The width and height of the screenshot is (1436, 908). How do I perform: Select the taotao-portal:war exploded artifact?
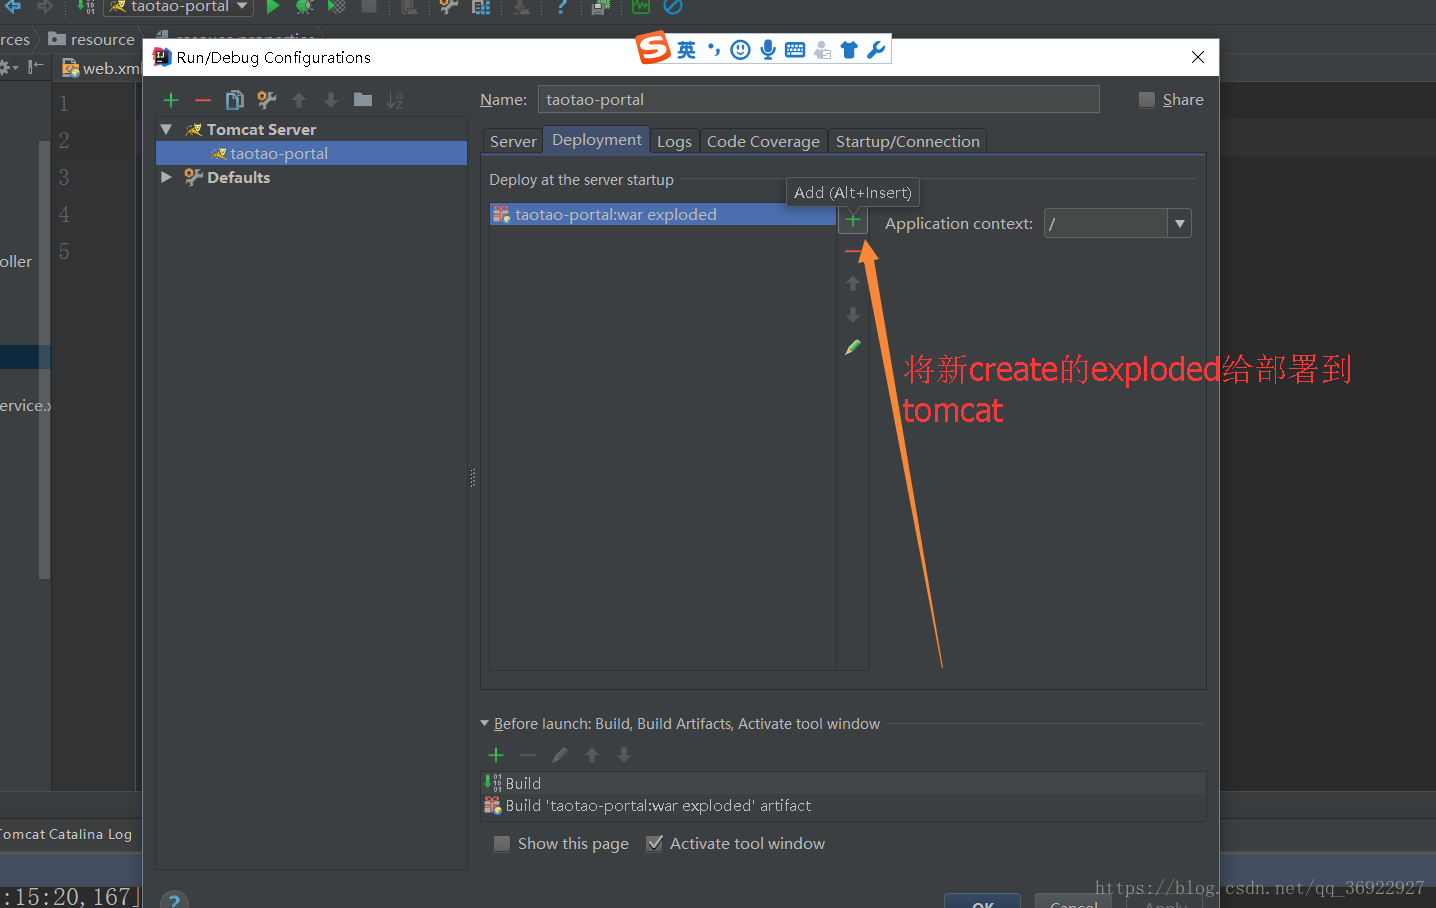663,214
